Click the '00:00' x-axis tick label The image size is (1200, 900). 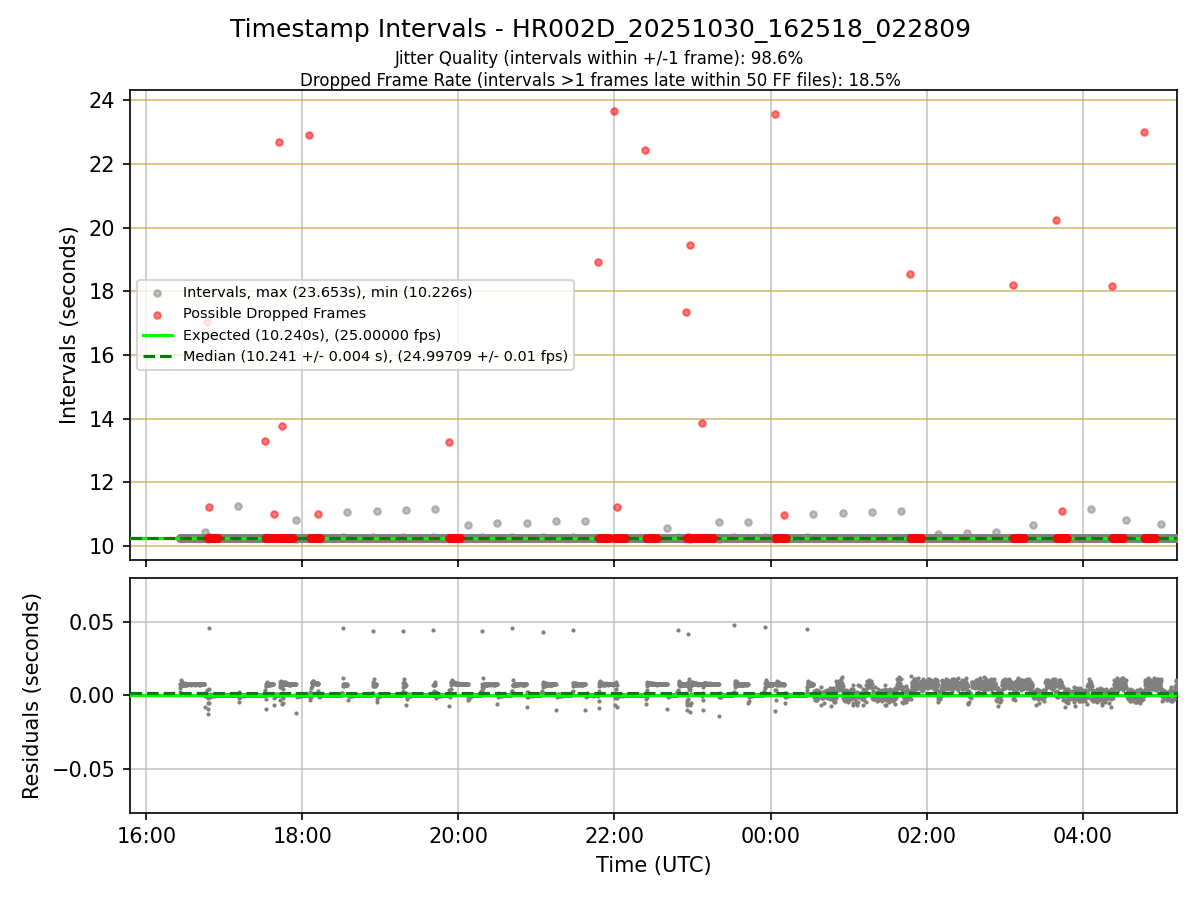770,834
